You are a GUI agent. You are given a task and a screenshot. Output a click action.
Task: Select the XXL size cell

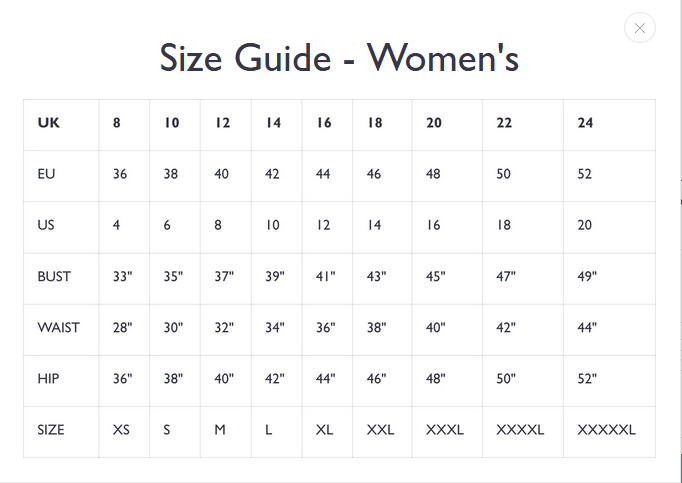[x=380, y=430]
